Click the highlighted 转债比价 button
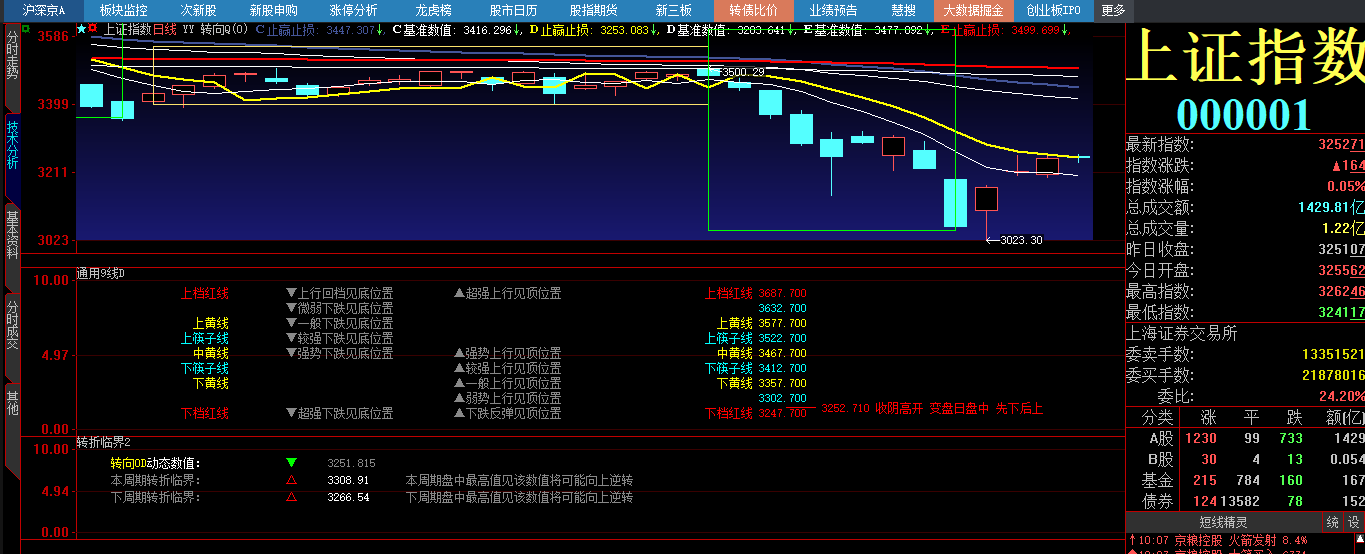1365x554 pixels. tap(753, 10)
